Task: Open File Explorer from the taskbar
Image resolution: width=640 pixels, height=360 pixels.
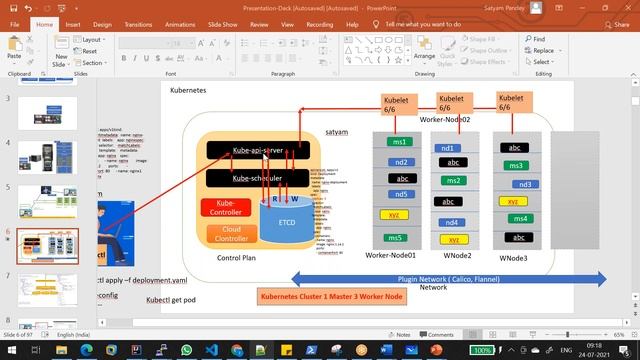Action: [61, 350]
